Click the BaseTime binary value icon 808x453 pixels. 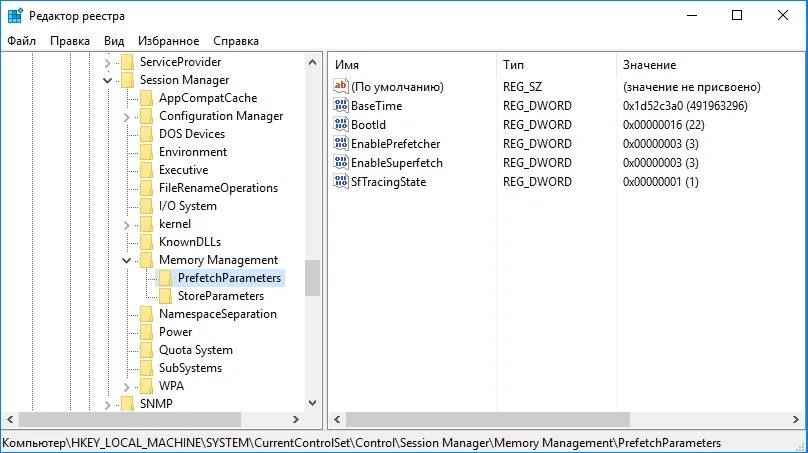pos(341,105)
